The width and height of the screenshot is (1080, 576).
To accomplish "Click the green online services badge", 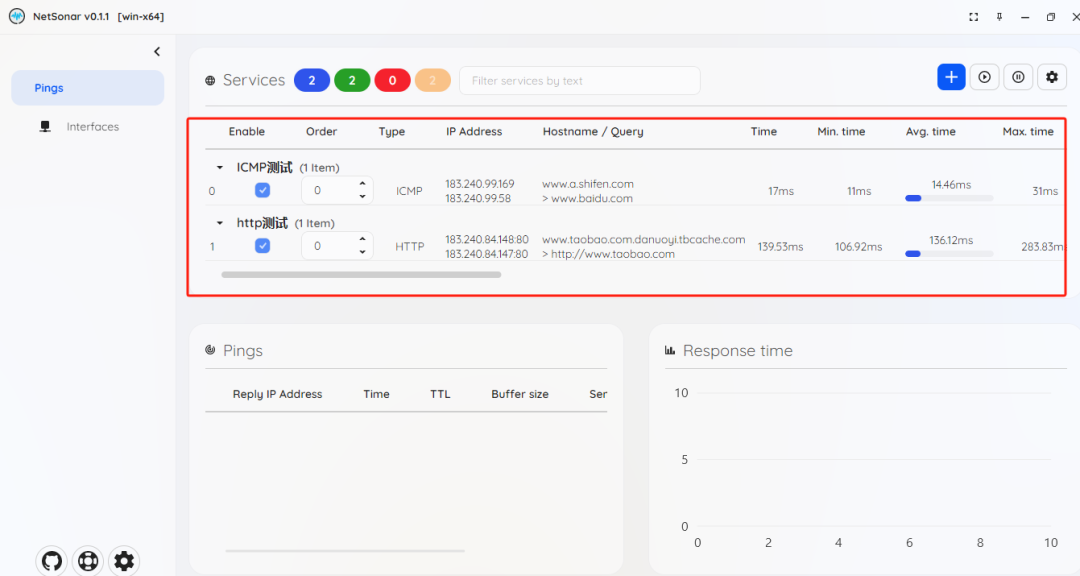I will (352, 81).
